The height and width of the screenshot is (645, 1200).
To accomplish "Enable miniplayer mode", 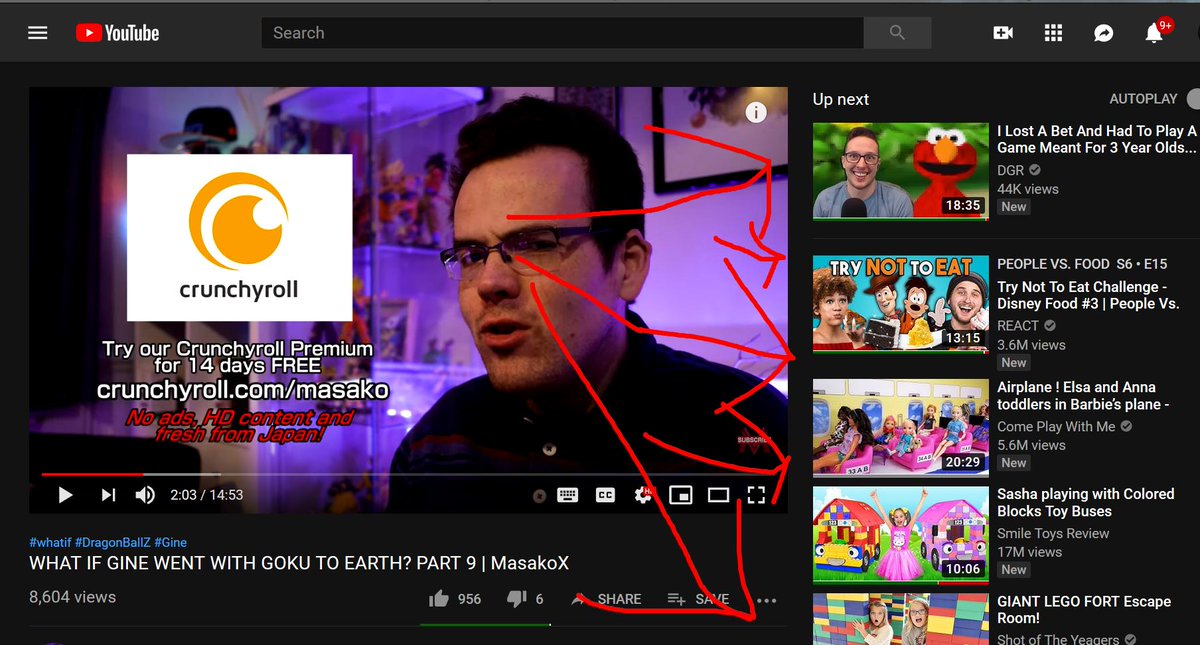I will click(x=681, y=495).
